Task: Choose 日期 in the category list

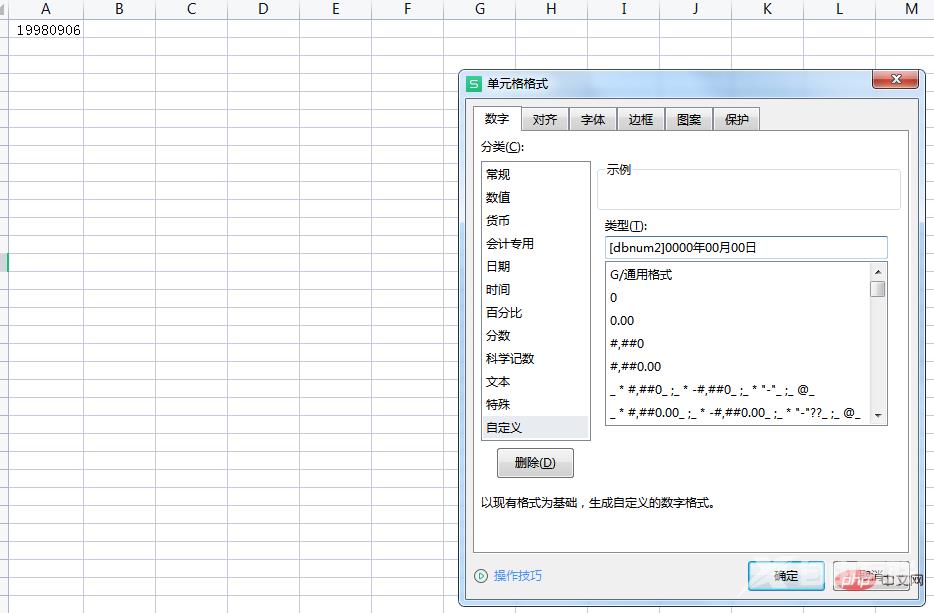Action: 498,267
